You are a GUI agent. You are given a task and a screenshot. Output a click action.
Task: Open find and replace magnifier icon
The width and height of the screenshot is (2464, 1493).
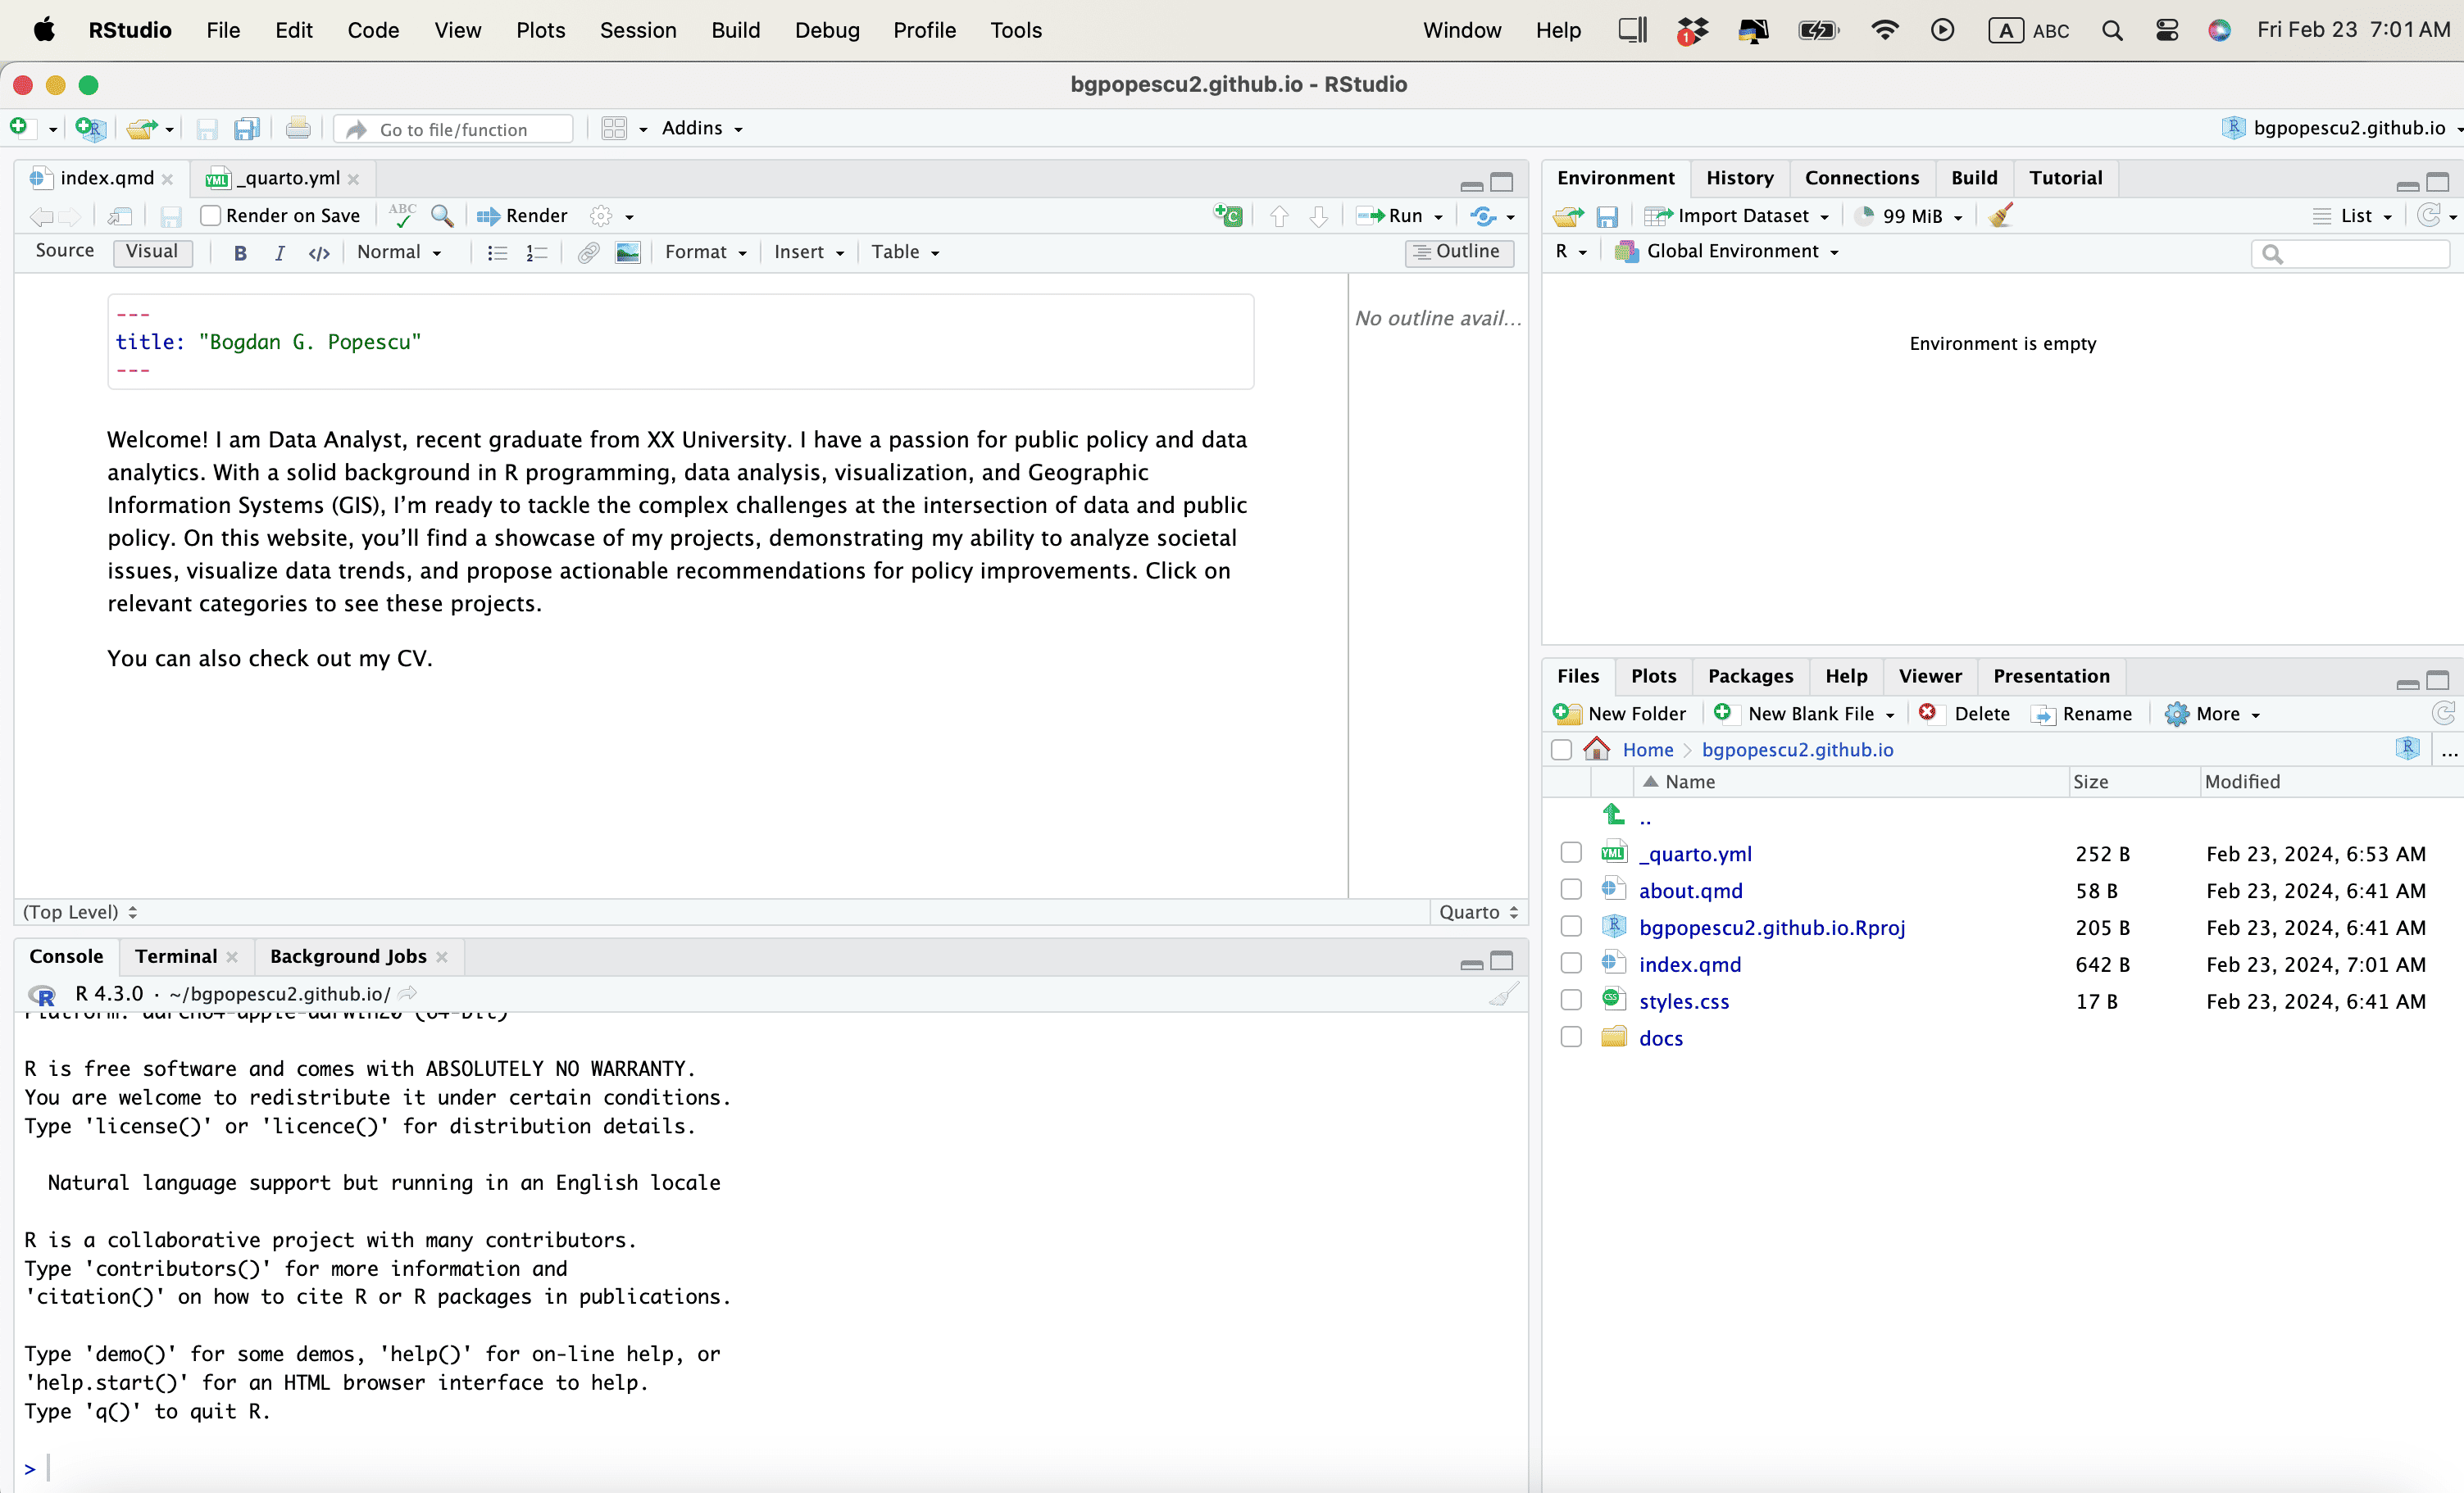coord(441,216)
